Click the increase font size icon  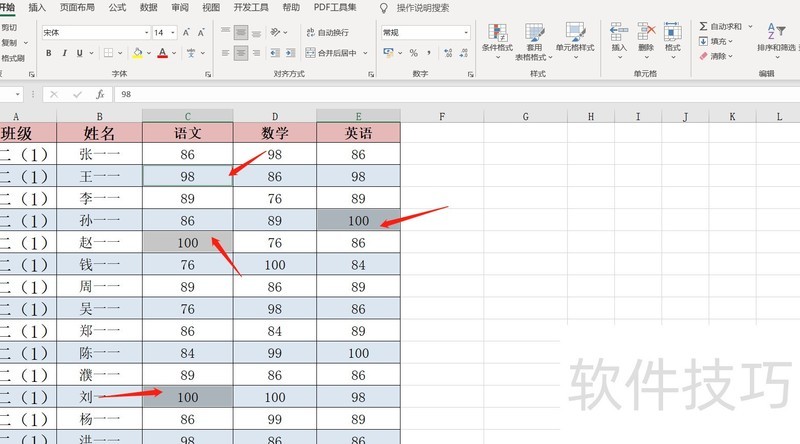coord(186,33)
